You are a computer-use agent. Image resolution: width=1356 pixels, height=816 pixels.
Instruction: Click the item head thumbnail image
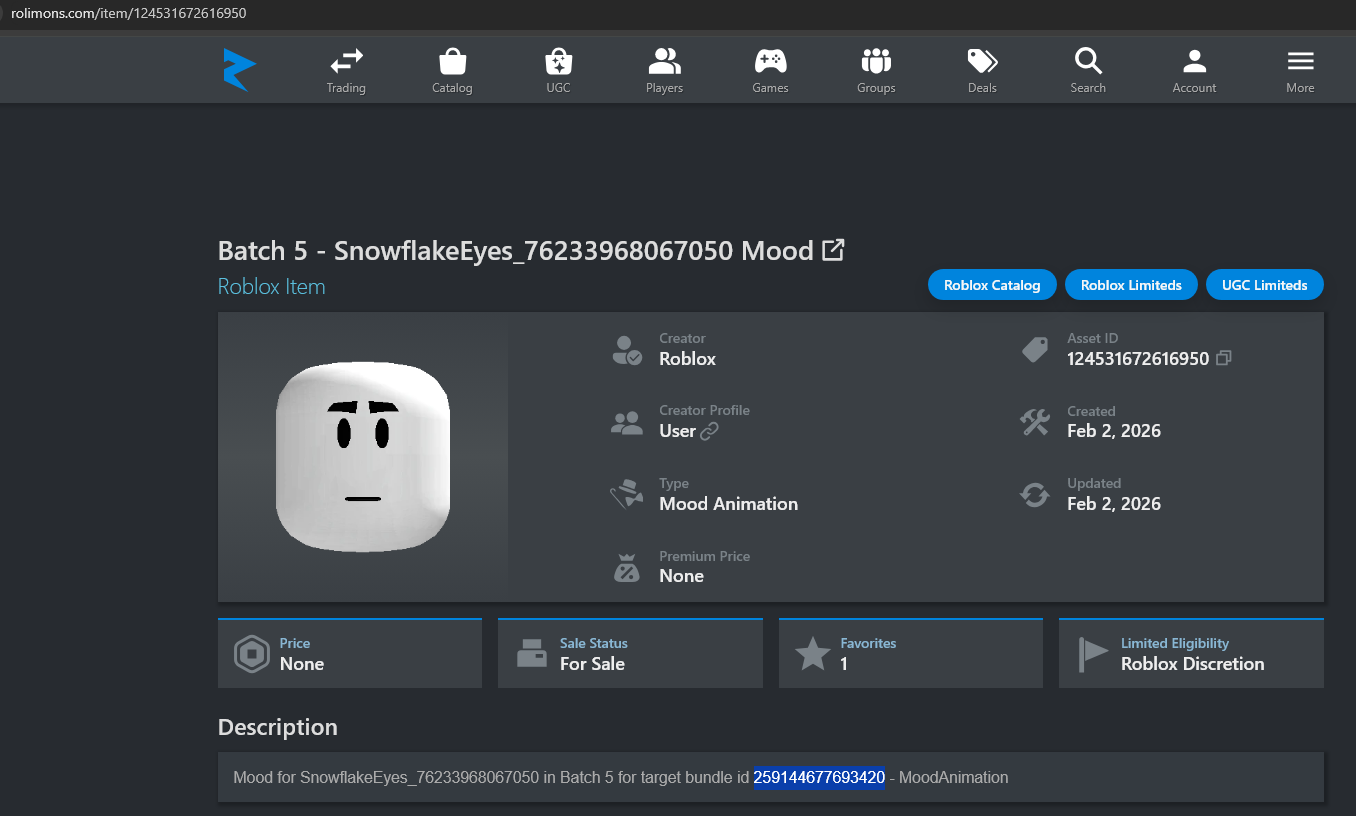click(x=363, y=457)
